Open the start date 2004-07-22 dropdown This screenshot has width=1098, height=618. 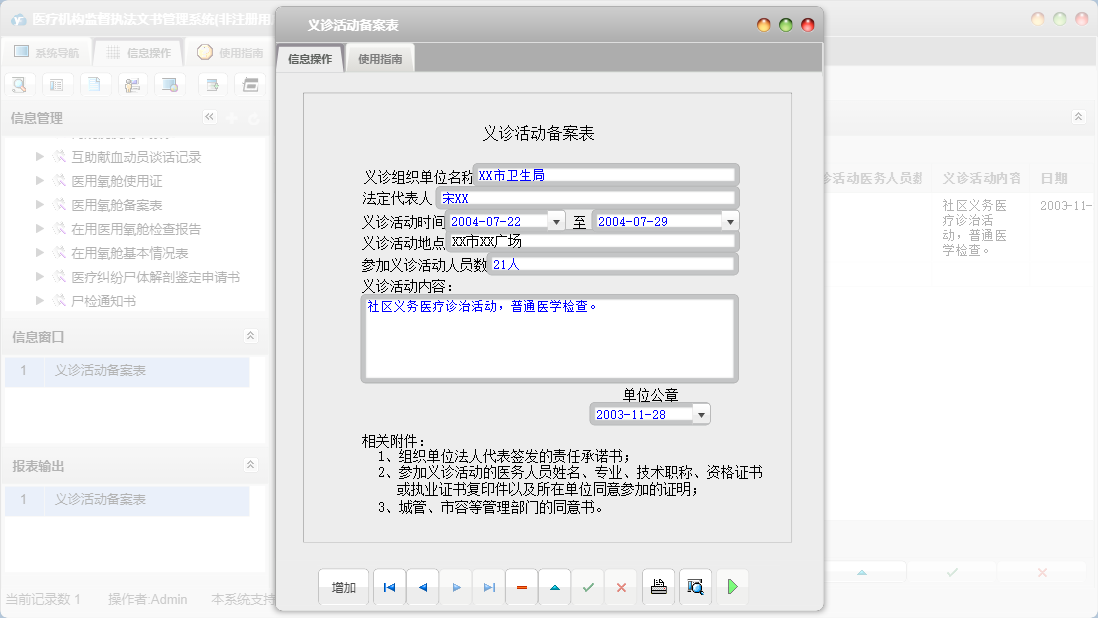[x=556, y=220]
